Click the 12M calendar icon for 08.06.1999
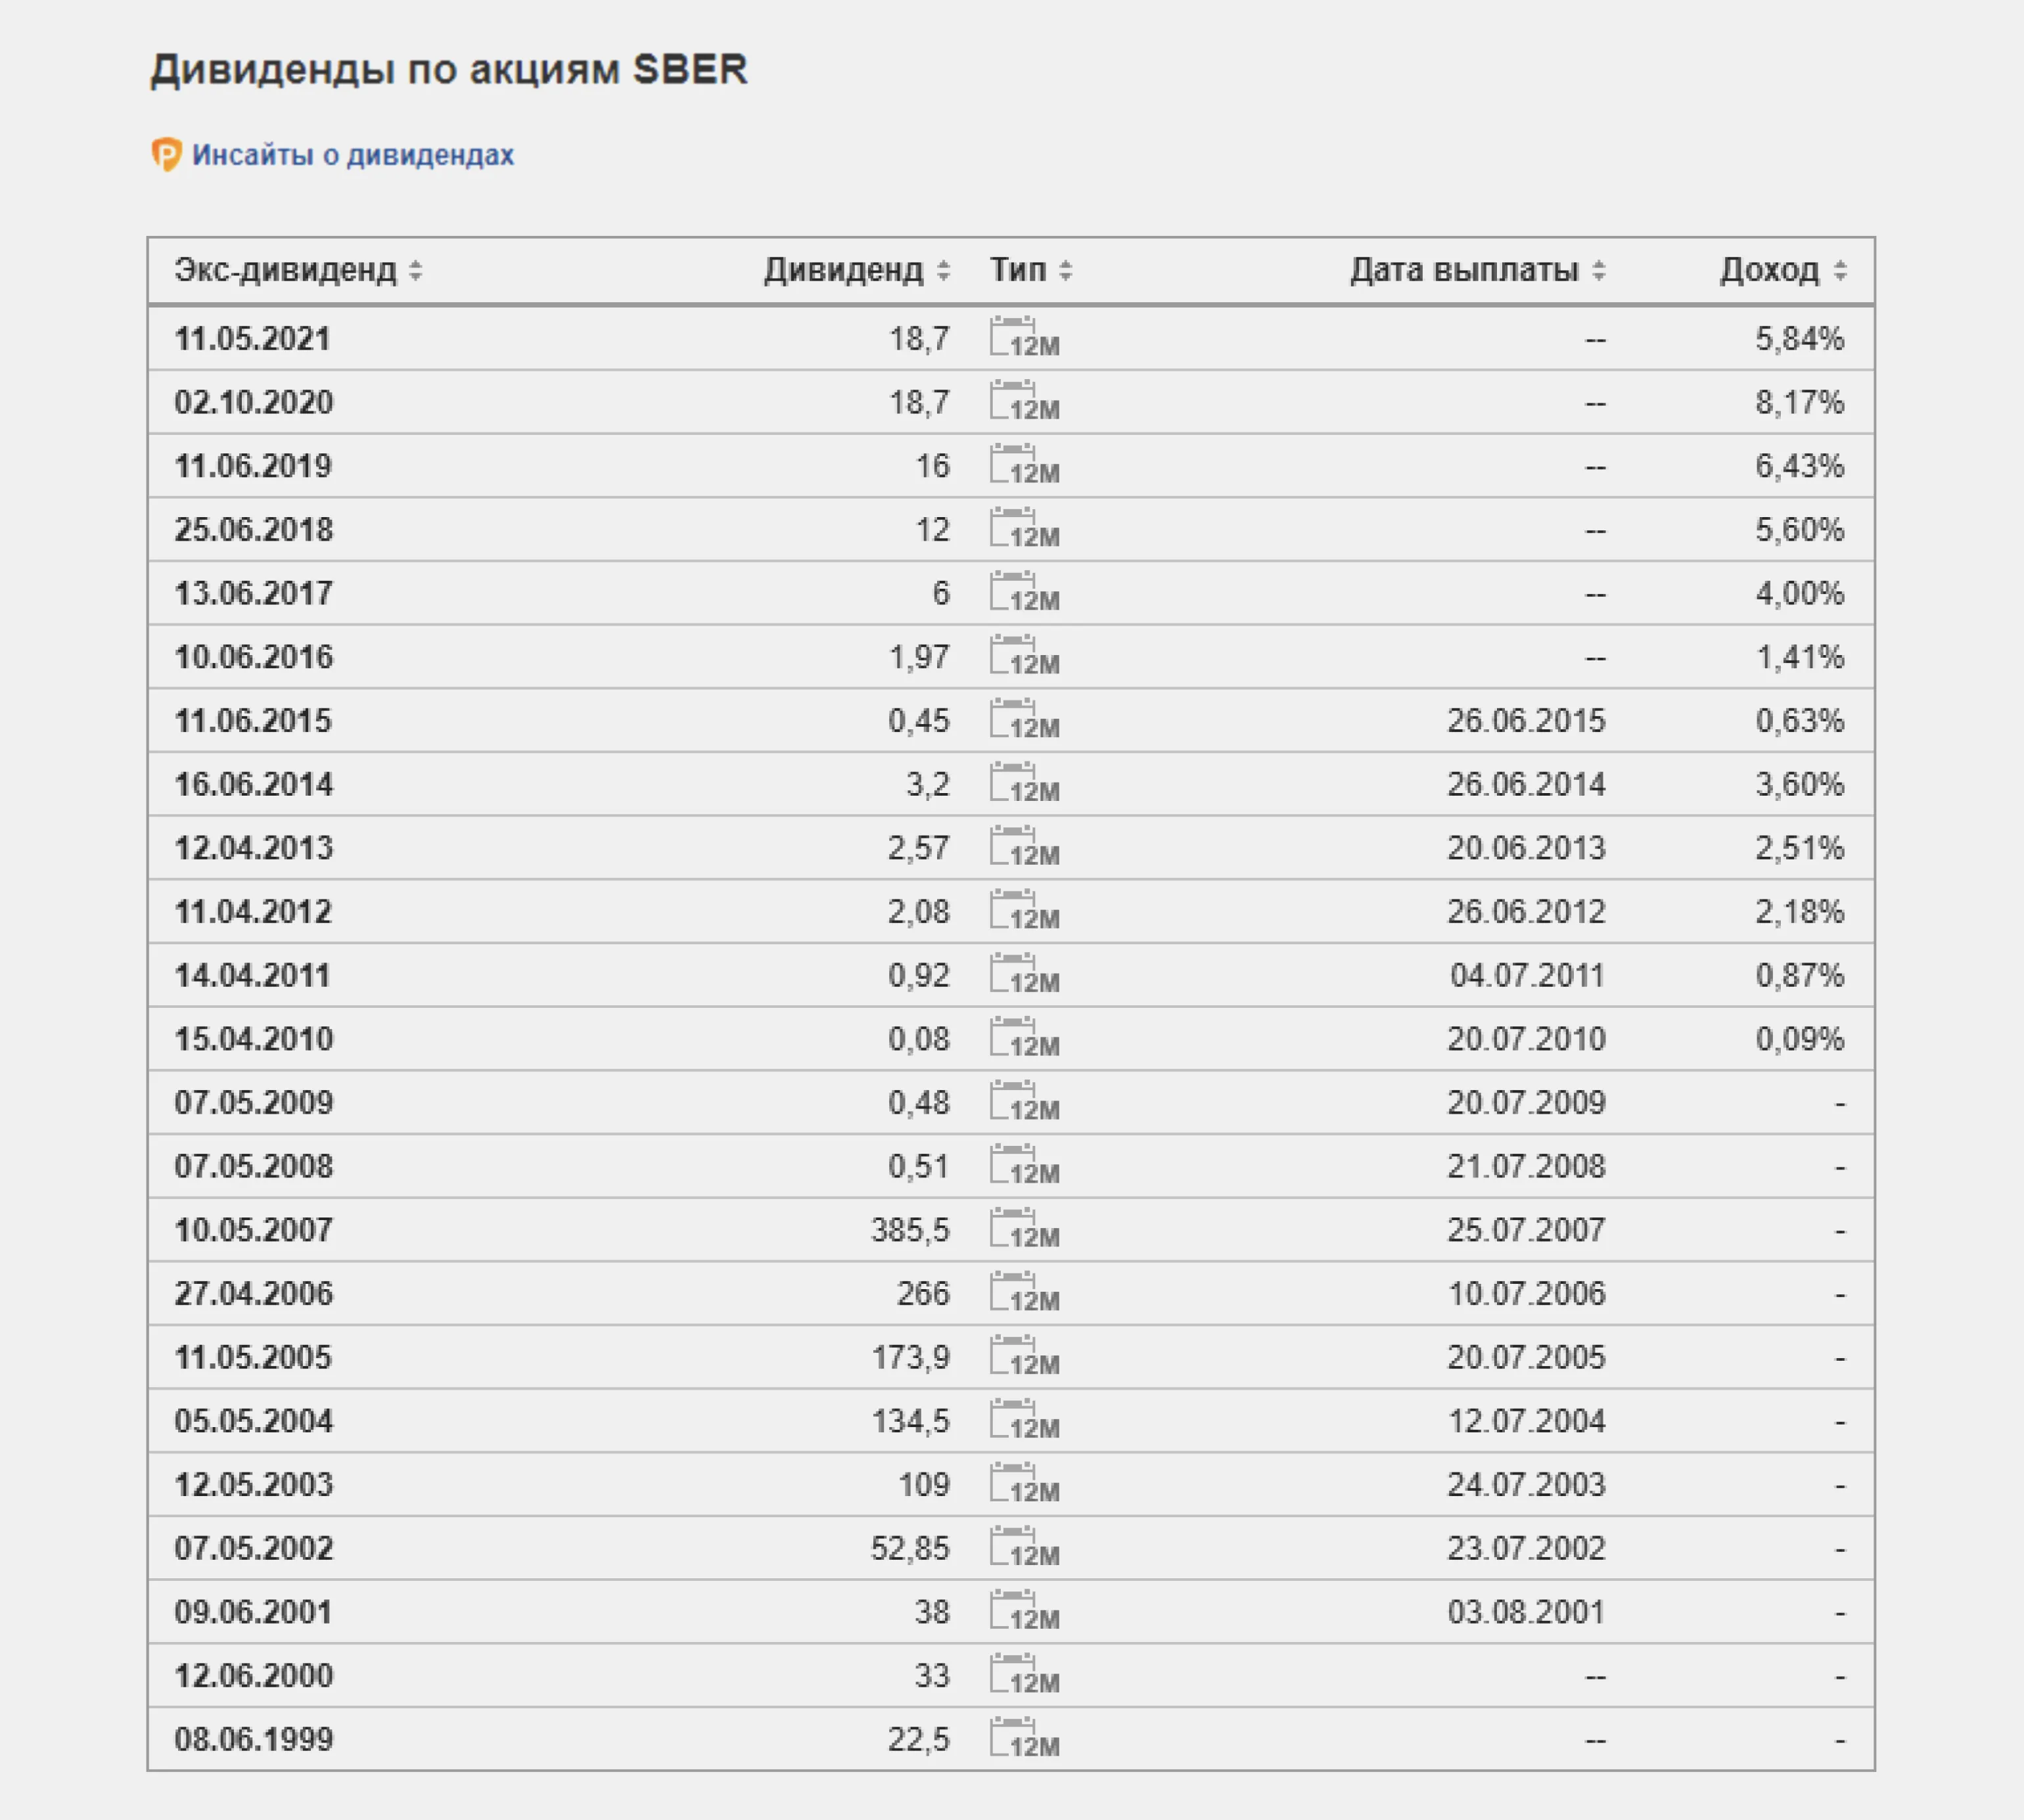Screen dimensions: 2024x1820 (x=1024, y=1739)
